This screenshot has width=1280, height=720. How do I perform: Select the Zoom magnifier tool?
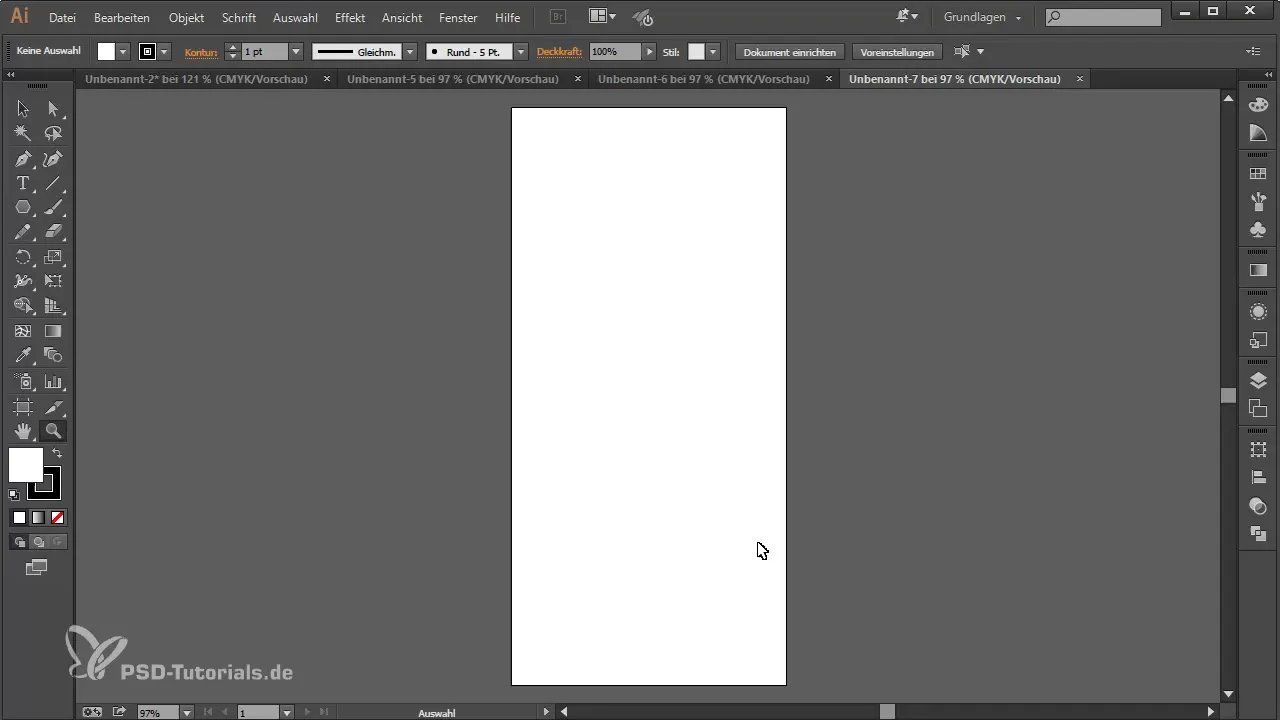[53, 431]
